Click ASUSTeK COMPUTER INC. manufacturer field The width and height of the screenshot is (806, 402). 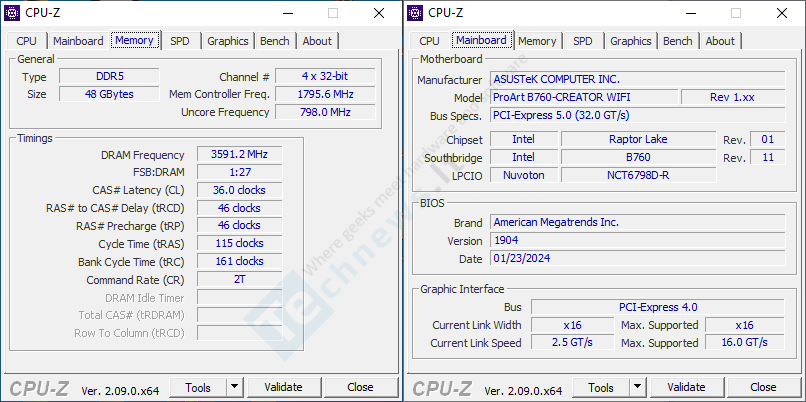click(638, 79)
